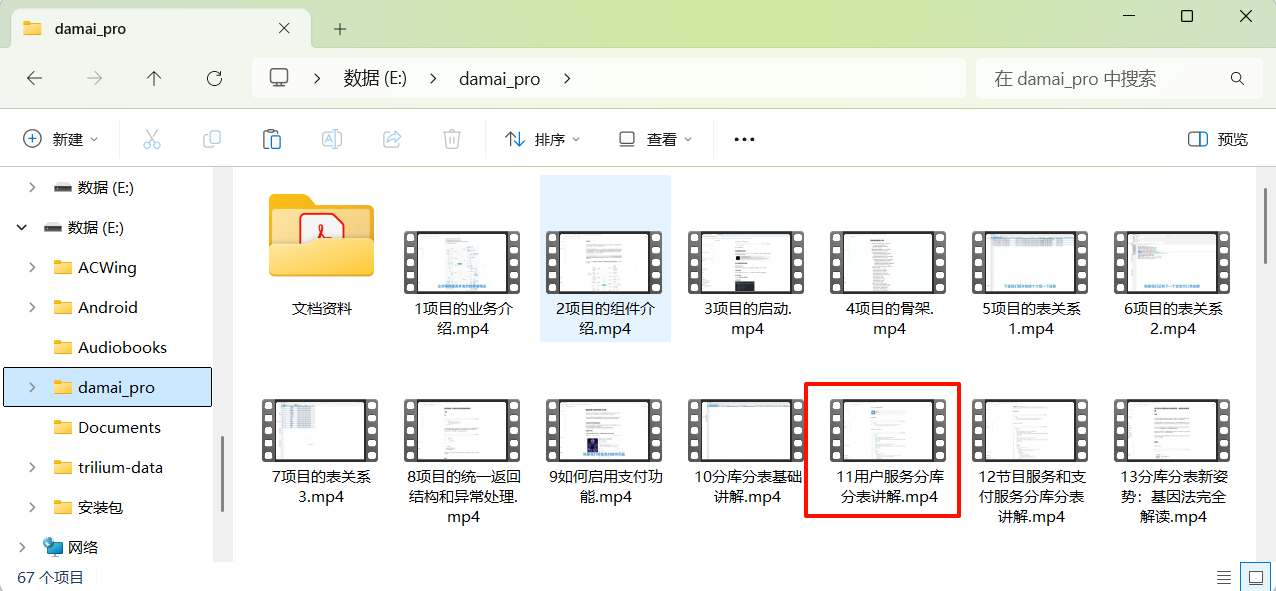Expand the Android folder in sidebar
Screen dimensions: 1276x591
[x=32, y=307]
